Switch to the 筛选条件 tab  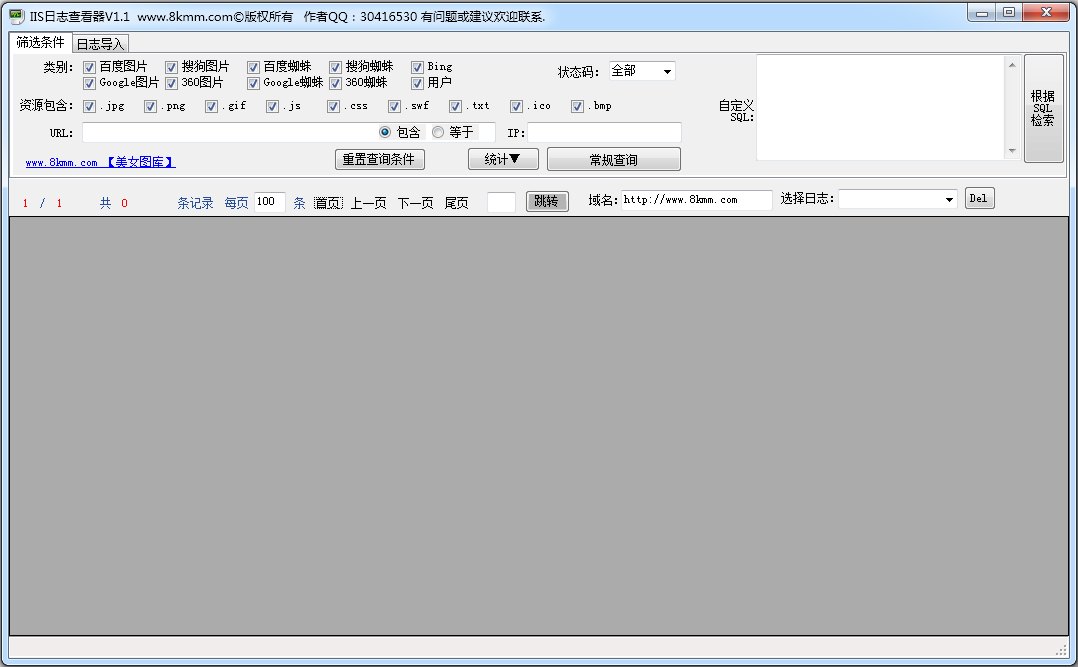[40, 43]
